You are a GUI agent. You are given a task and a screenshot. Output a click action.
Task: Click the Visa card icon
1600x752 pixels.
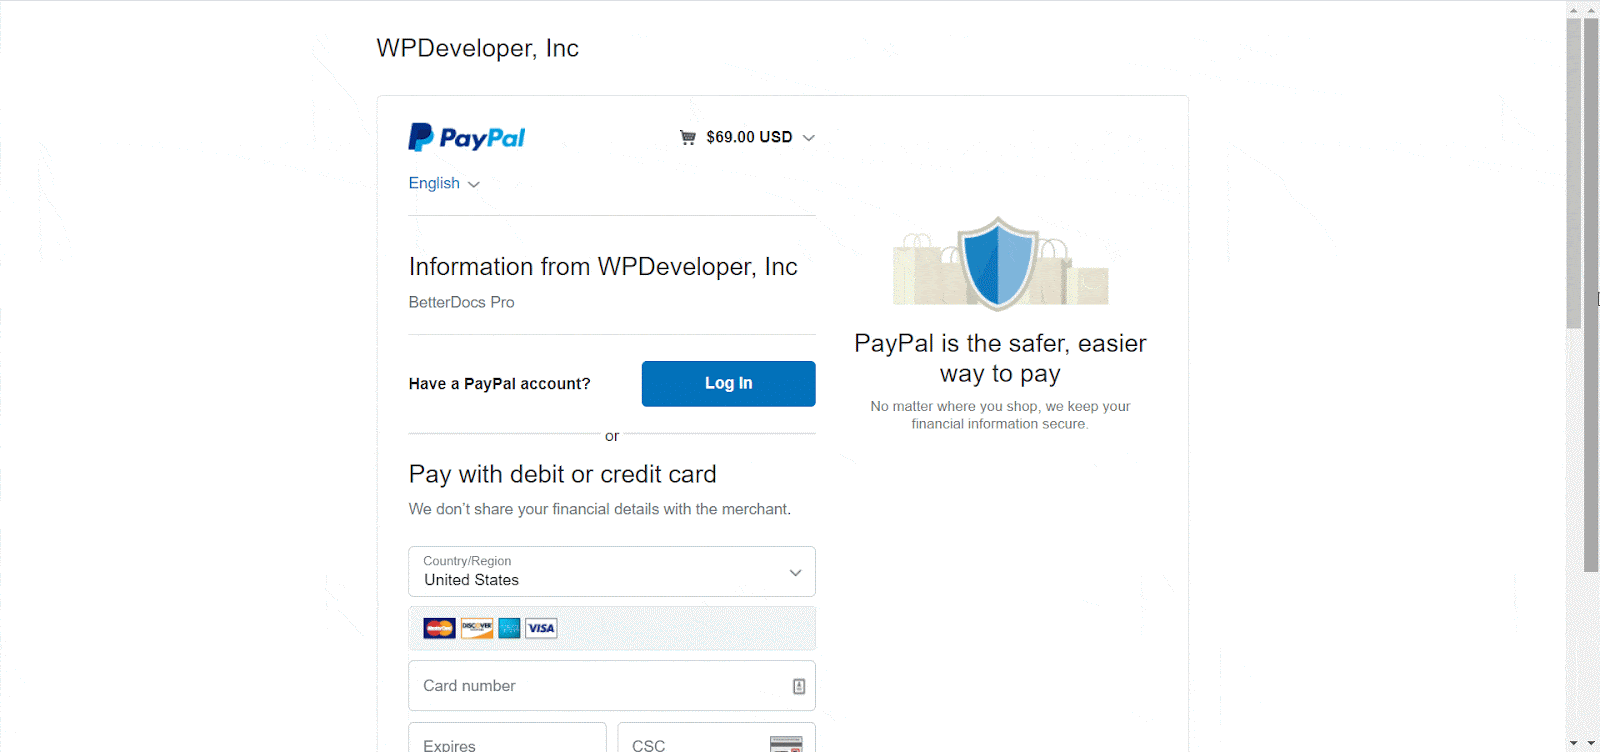pyautogui.click(x=541, y=628)
